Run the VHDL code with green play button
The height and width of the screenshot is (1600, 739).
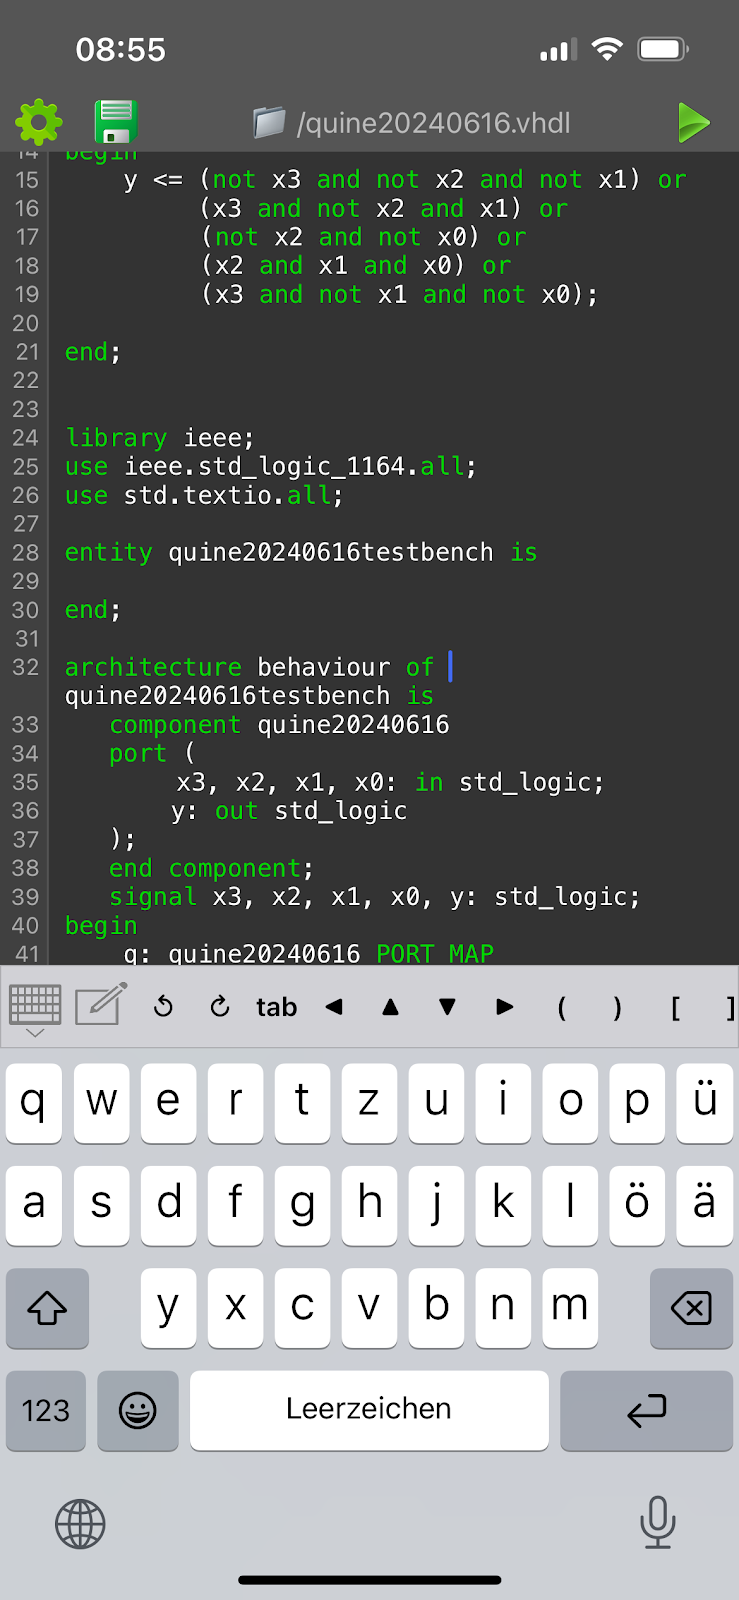693,123
